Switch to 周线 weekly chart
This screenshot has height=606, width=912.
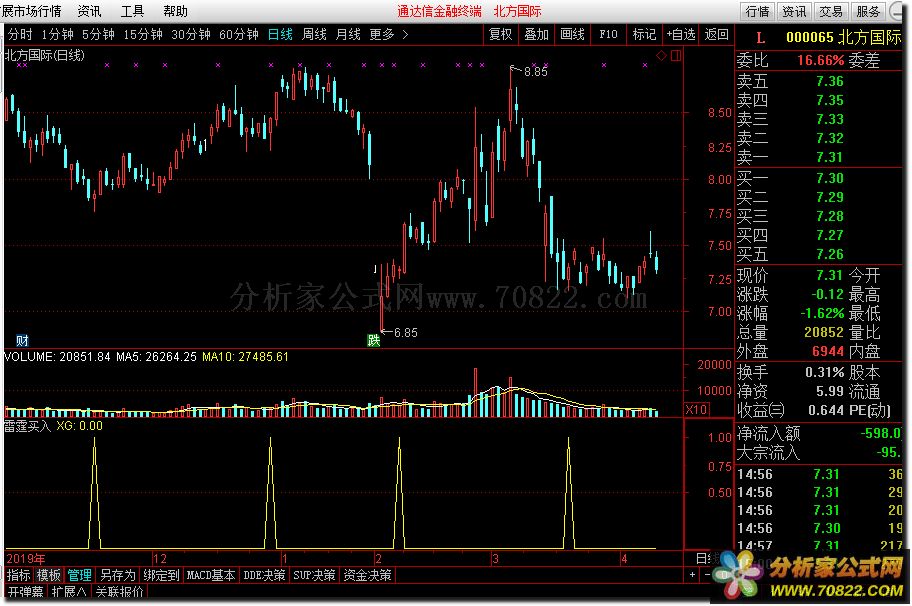tap(314, 35)
